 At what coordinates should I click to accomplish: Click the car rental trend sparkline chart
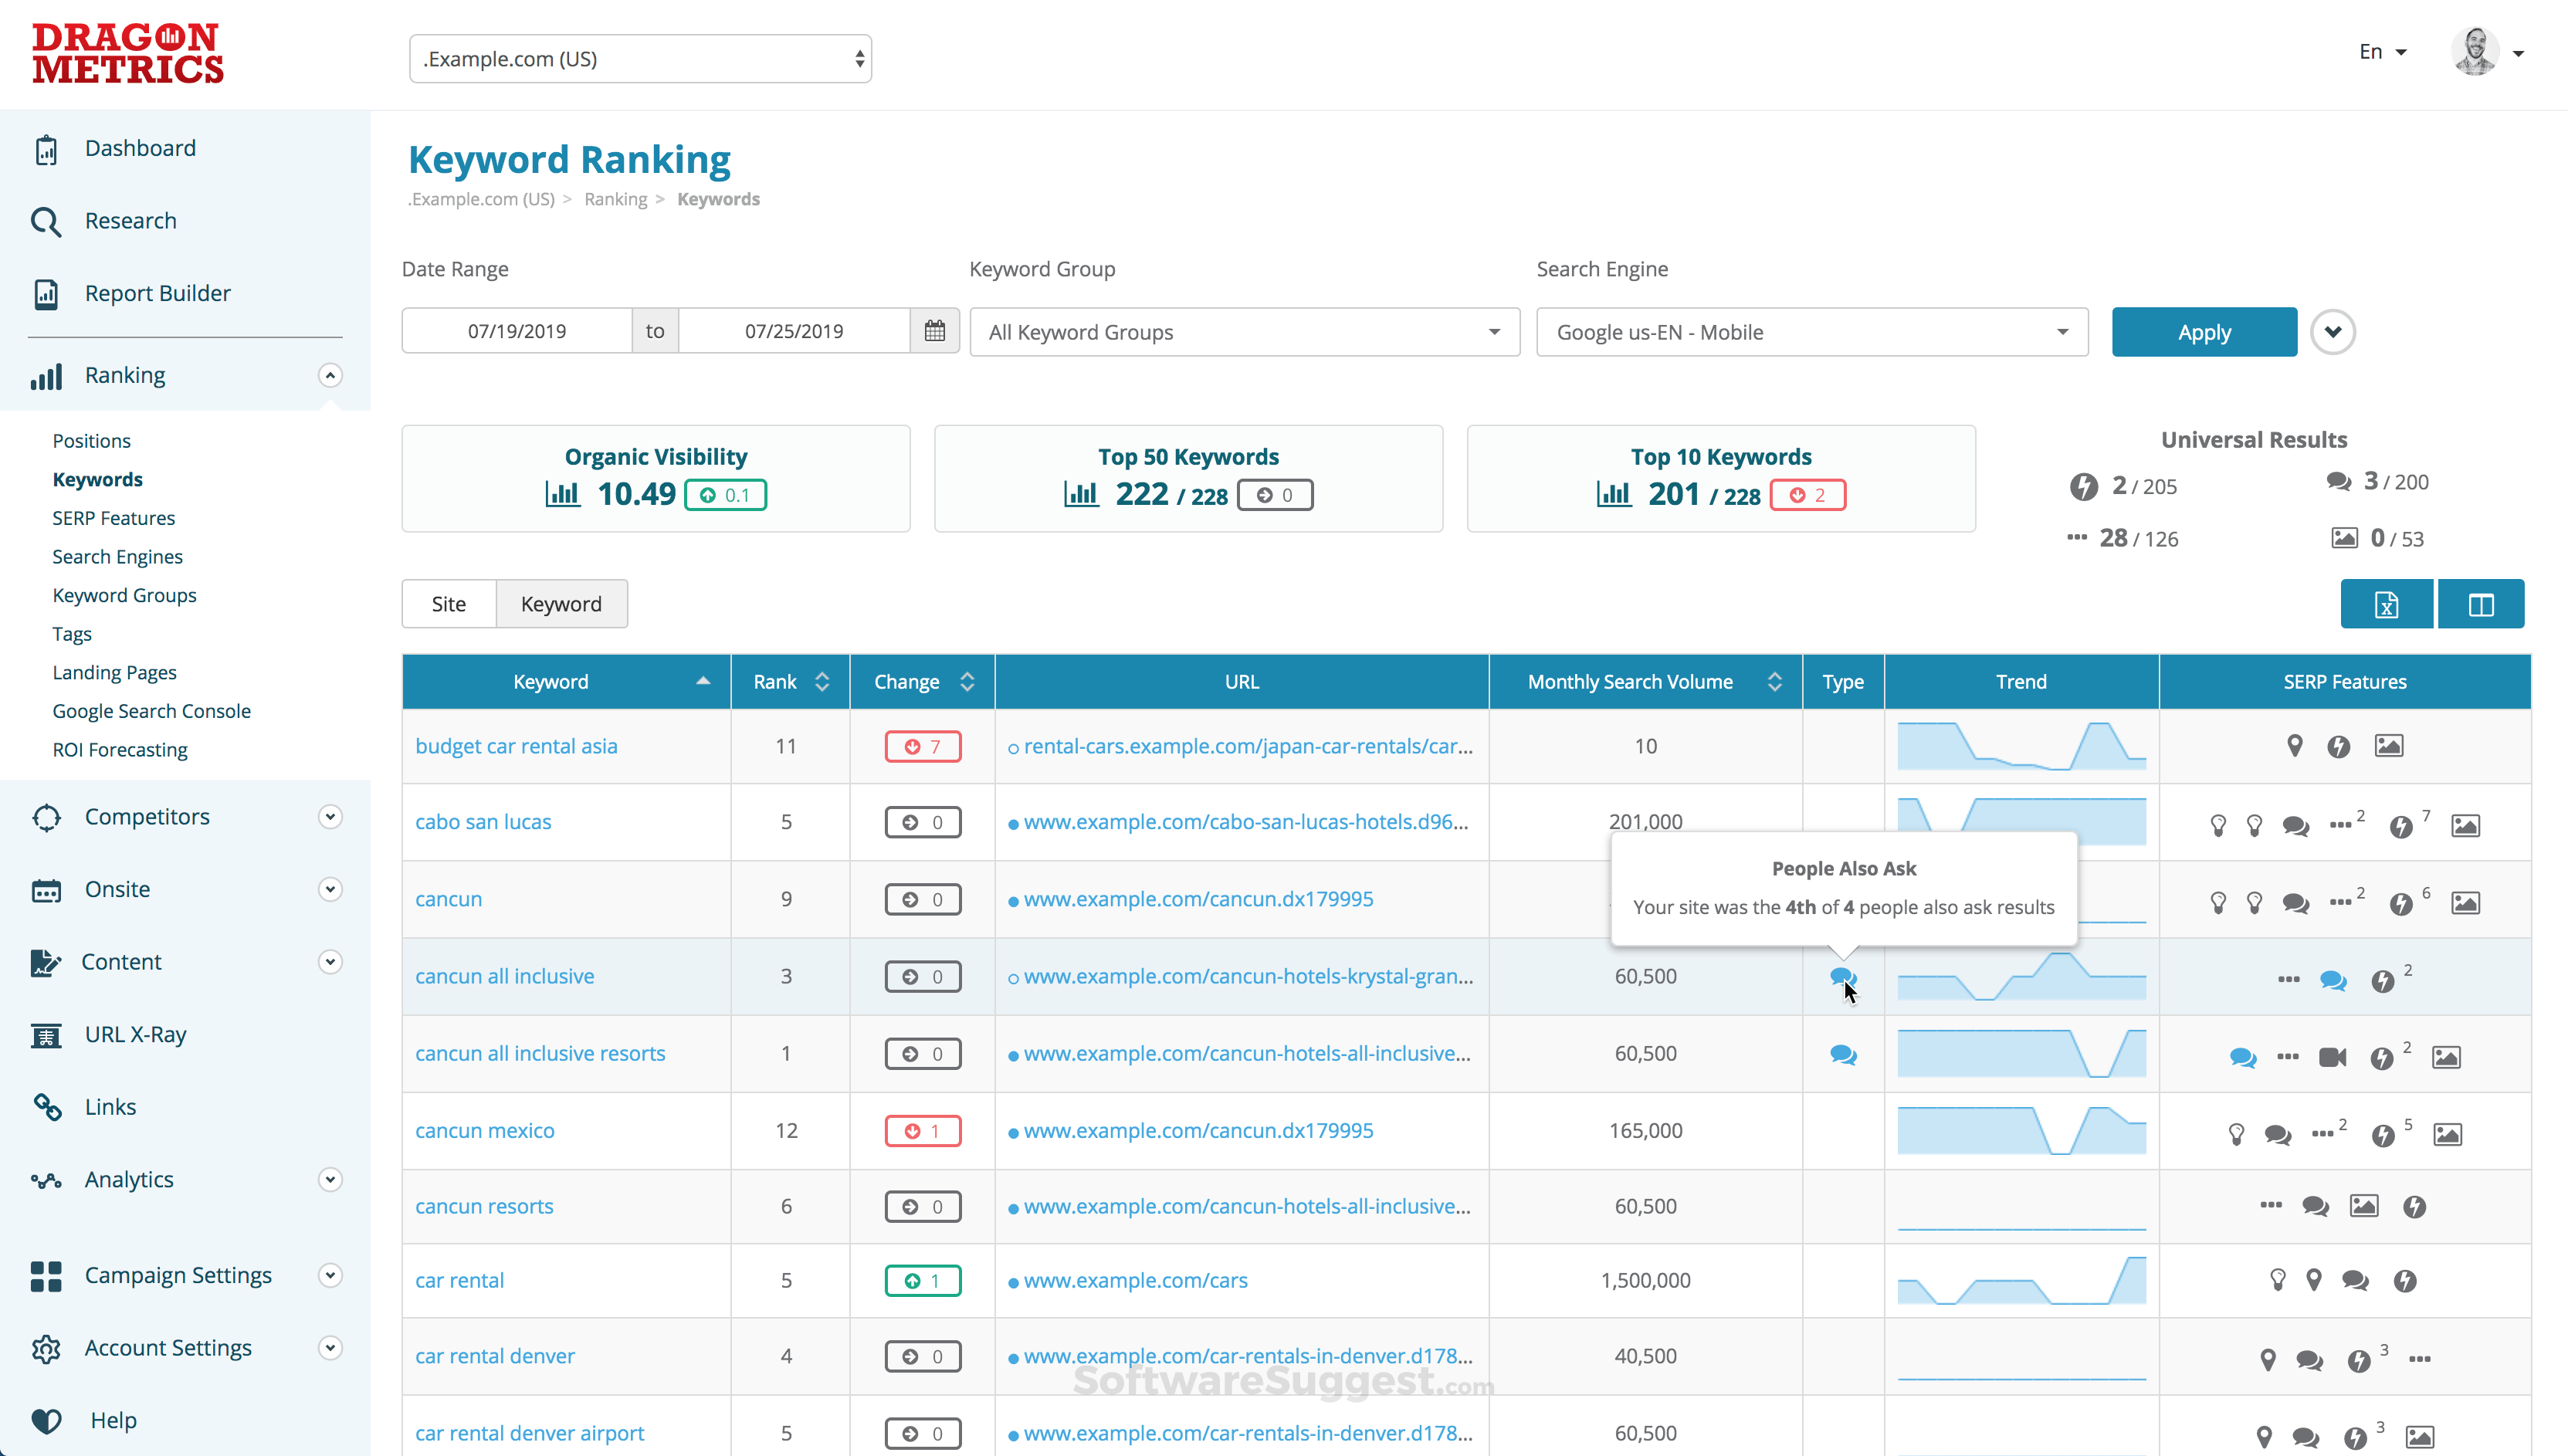point(2020,1281)
